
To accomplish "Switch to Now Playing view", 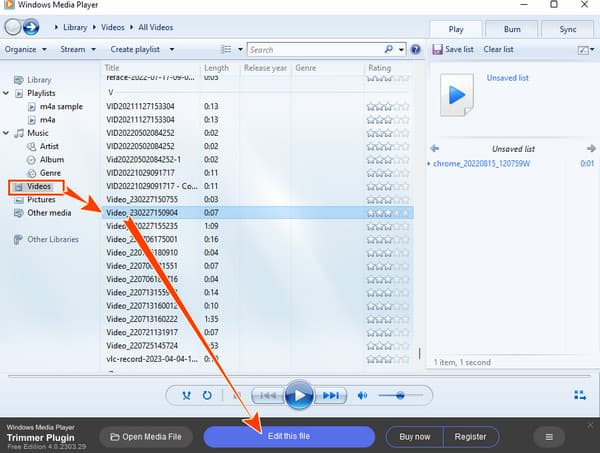I will pyautogui.click(x=581, y=395).
